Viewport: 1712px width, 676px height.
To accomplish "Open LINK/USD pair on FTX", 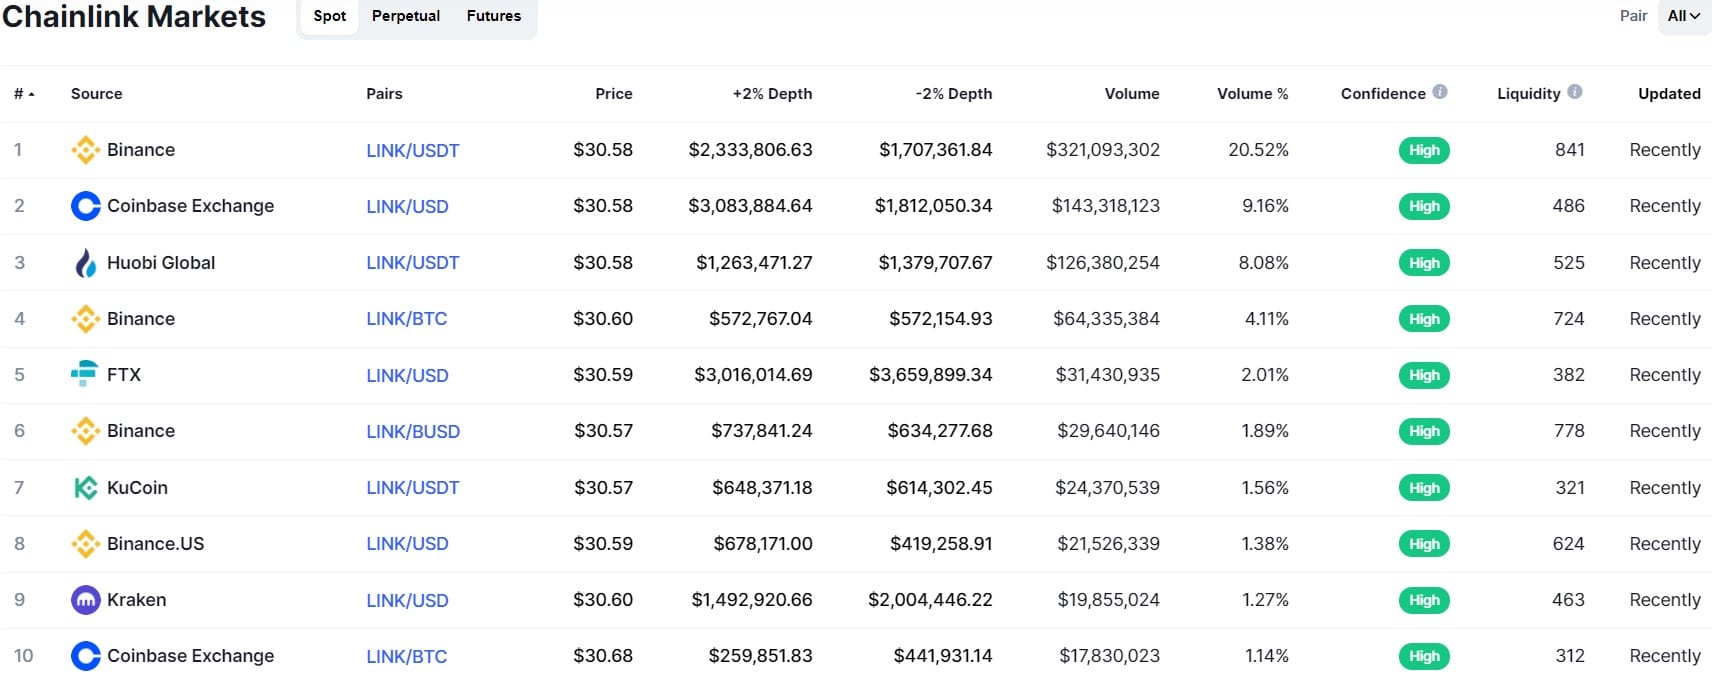I will [x=407, y=376].
